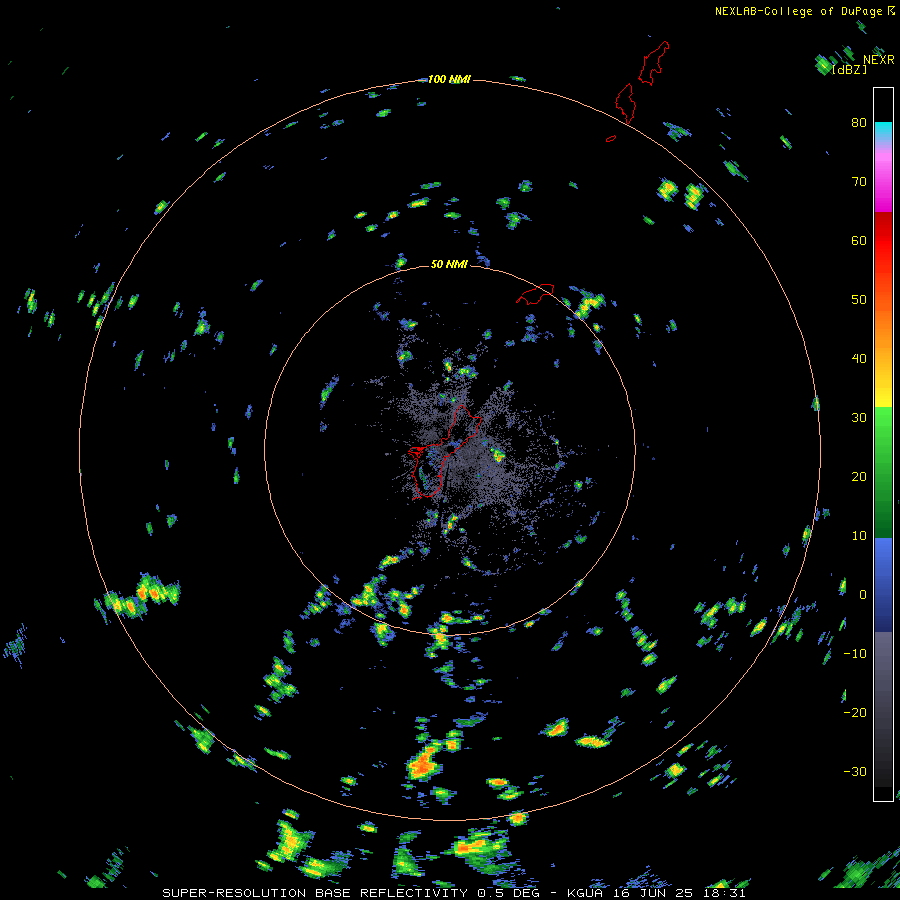Image resolution: width=900 pixels, height=900 pixels.
Task: Click the 60 value on the dBZ scale
Action: (x=859, y=240)
